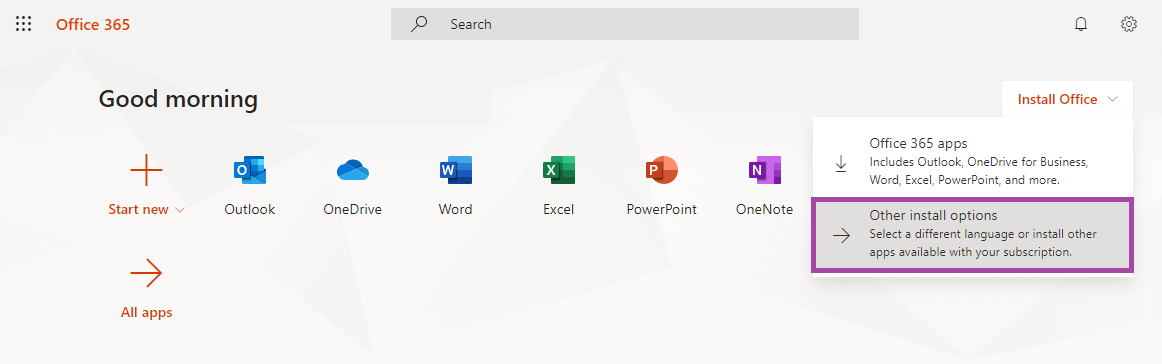Click the magnifying glass search icon
The width and height of the screenshot is (1162, 364).
click(419, 24)
